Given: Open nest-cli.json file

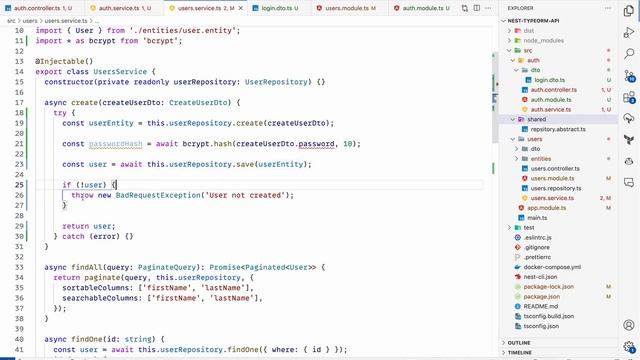Looking at the screenshot, I should pyautogui.click(x=540, y=277).
